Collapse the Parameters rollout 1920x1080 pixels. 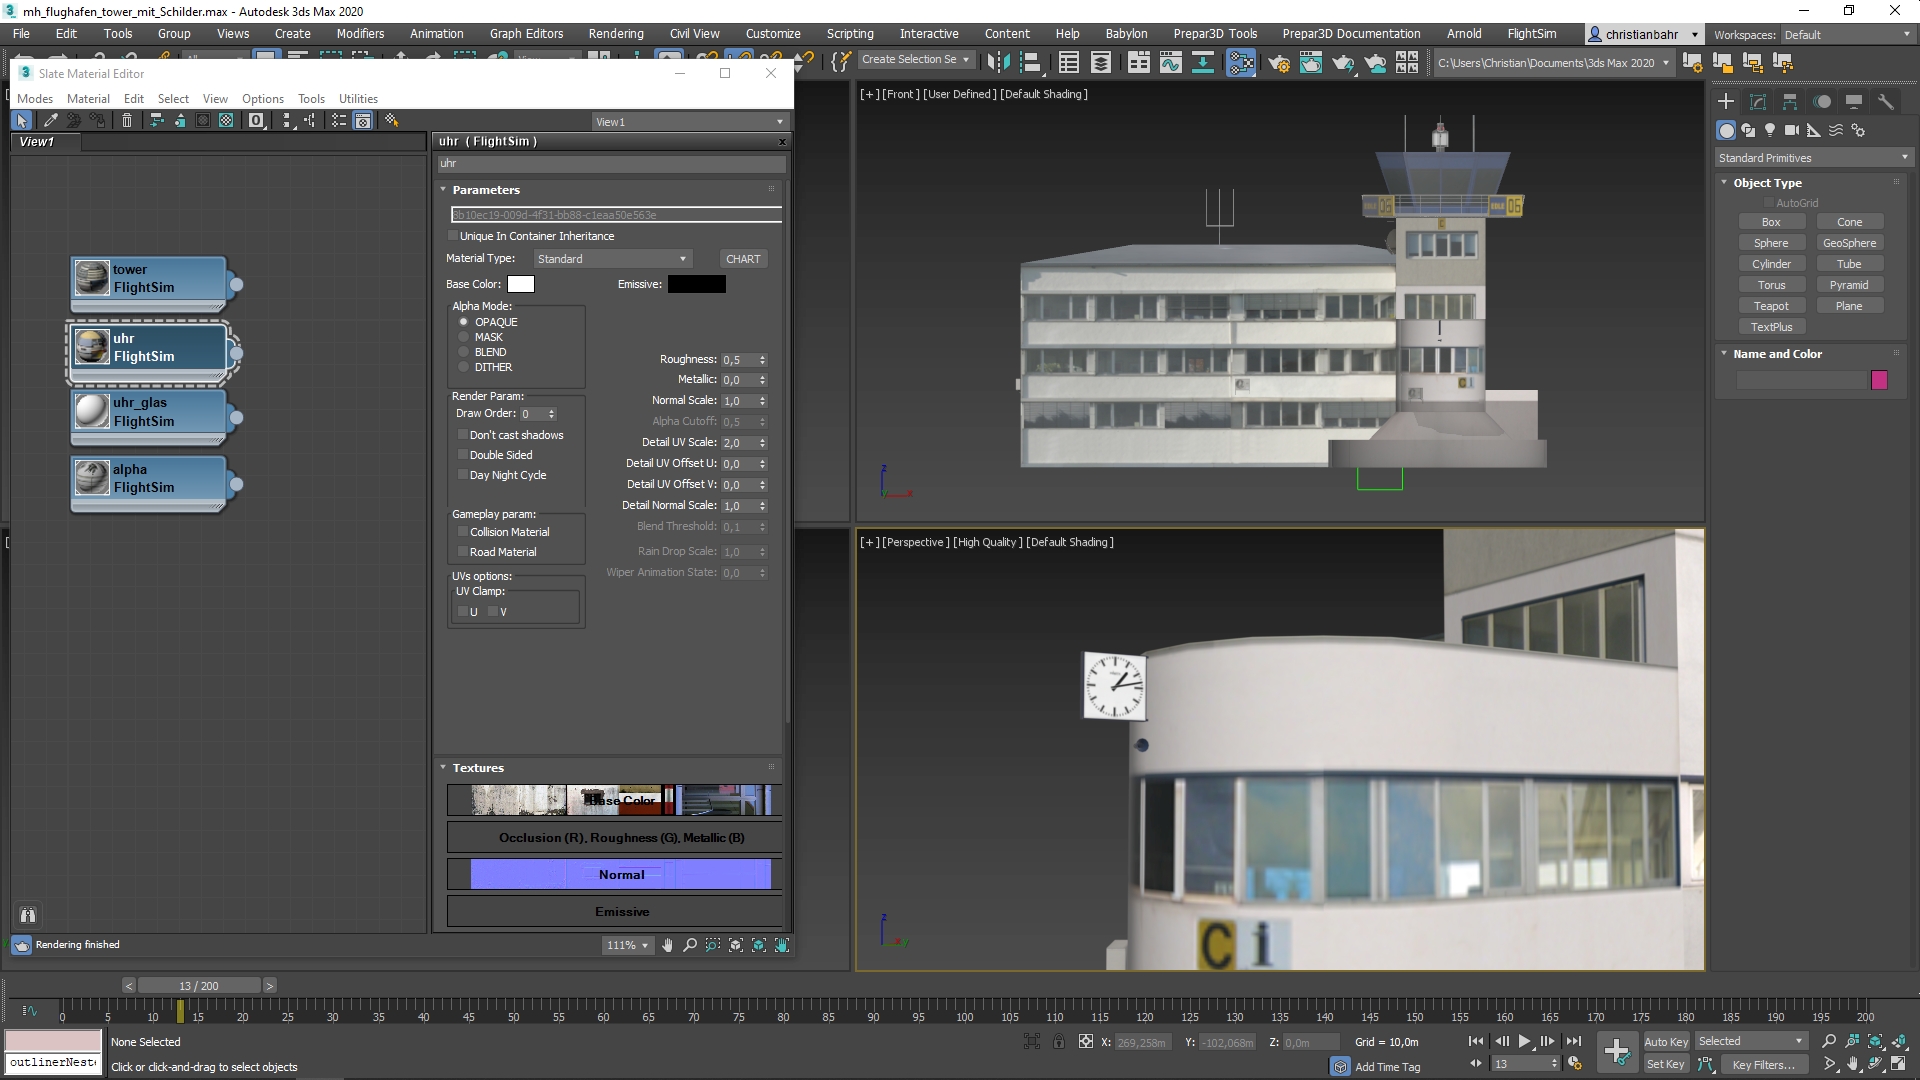(443, 190)
